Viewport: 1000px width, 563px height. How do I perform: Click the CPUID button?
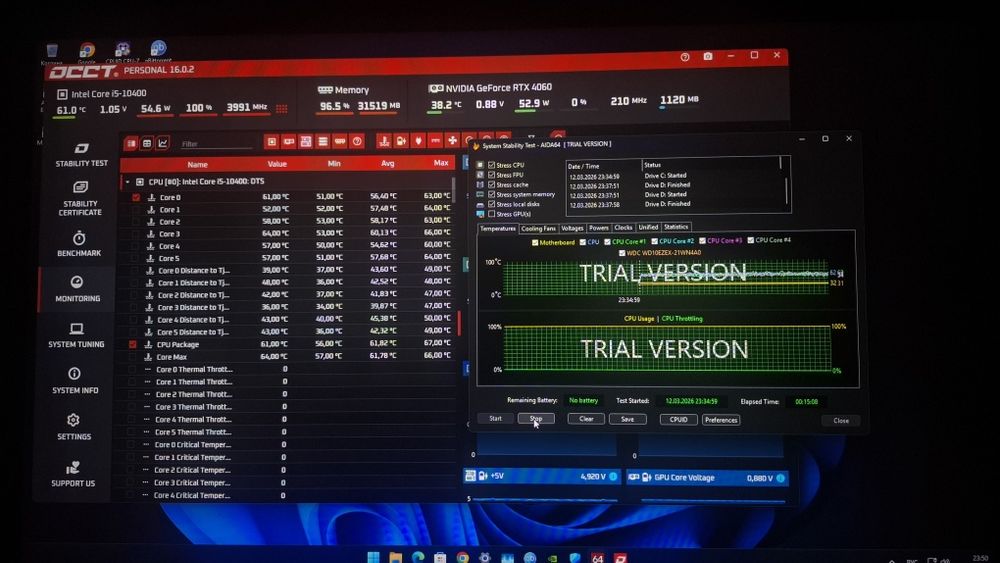click(x=679, y=420)
